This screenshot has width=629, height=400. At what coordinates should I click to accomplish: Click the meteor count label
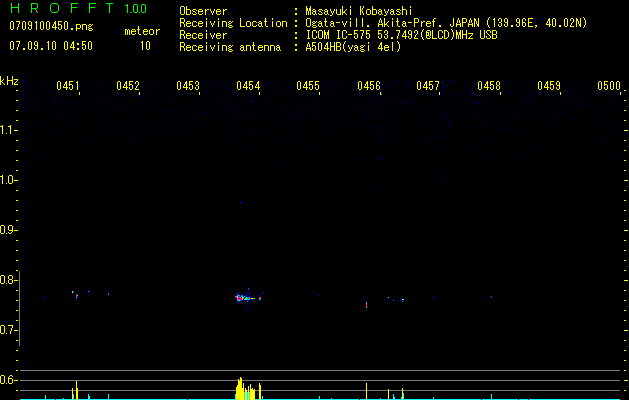point(142,31)
